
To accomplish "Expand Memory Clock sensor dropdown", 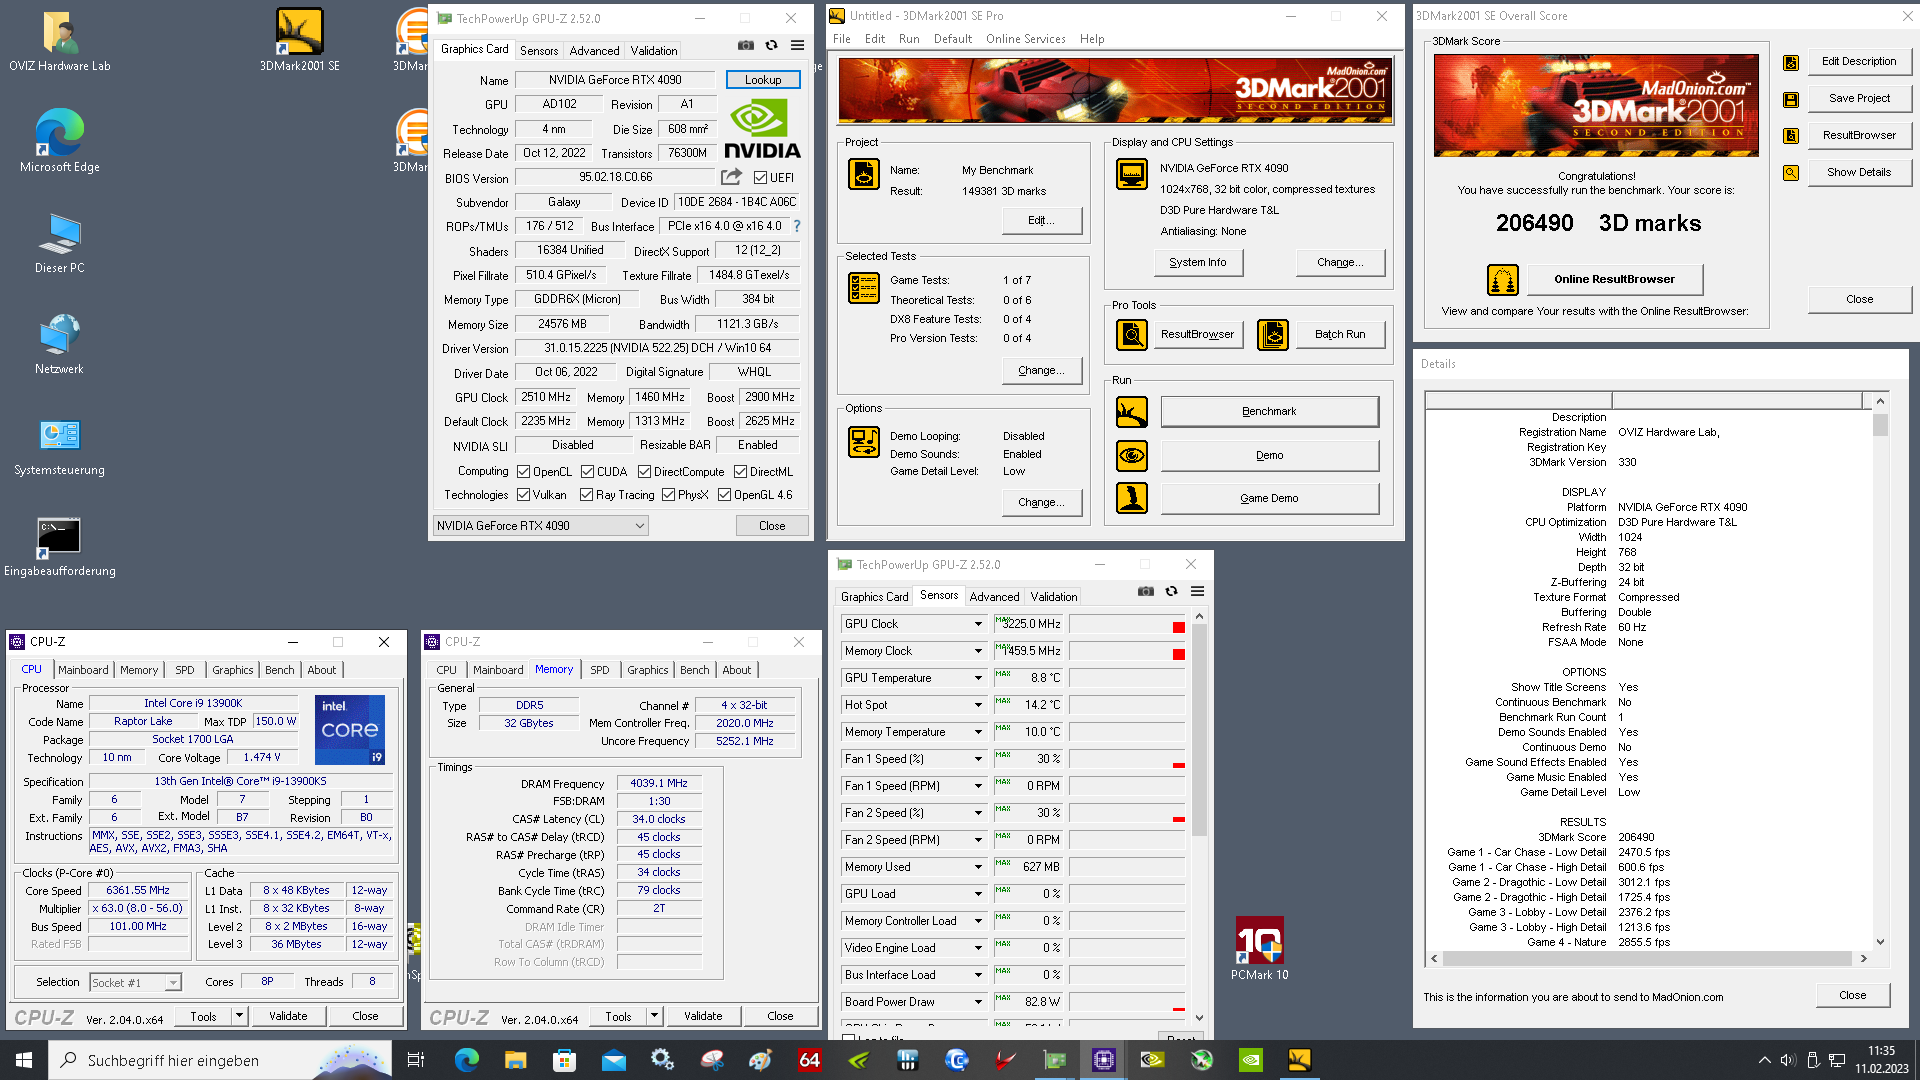I will (978, 651).
